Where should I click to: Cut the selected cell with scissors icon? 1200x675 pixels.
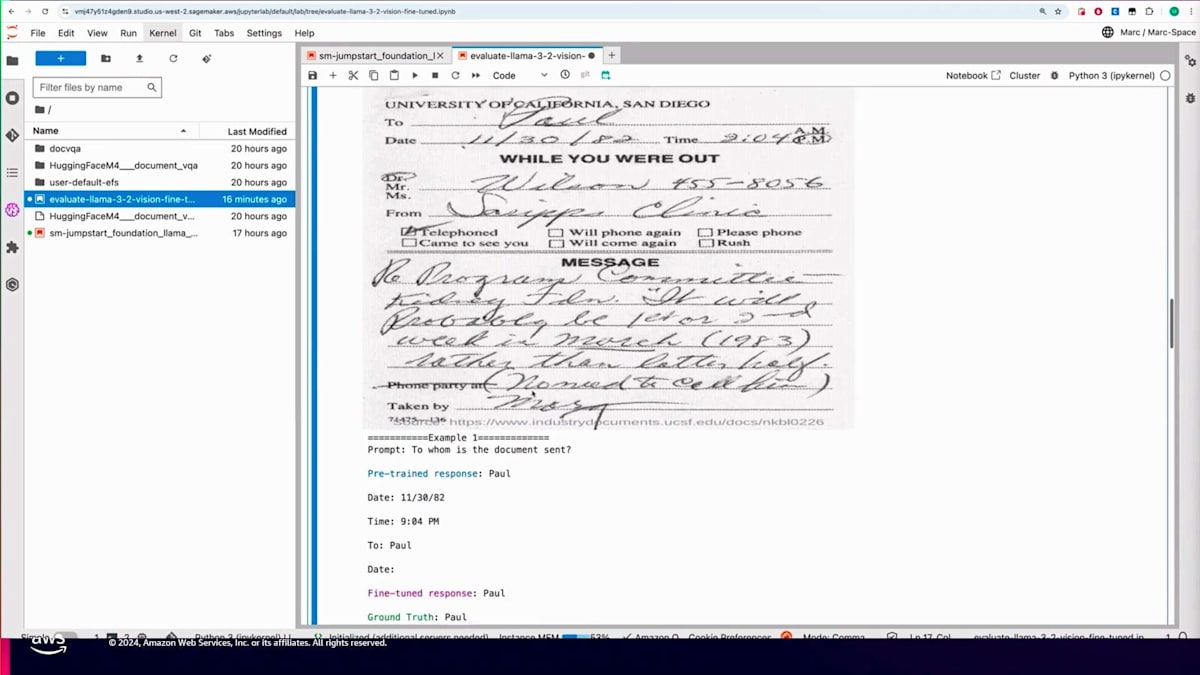point(353,75)
